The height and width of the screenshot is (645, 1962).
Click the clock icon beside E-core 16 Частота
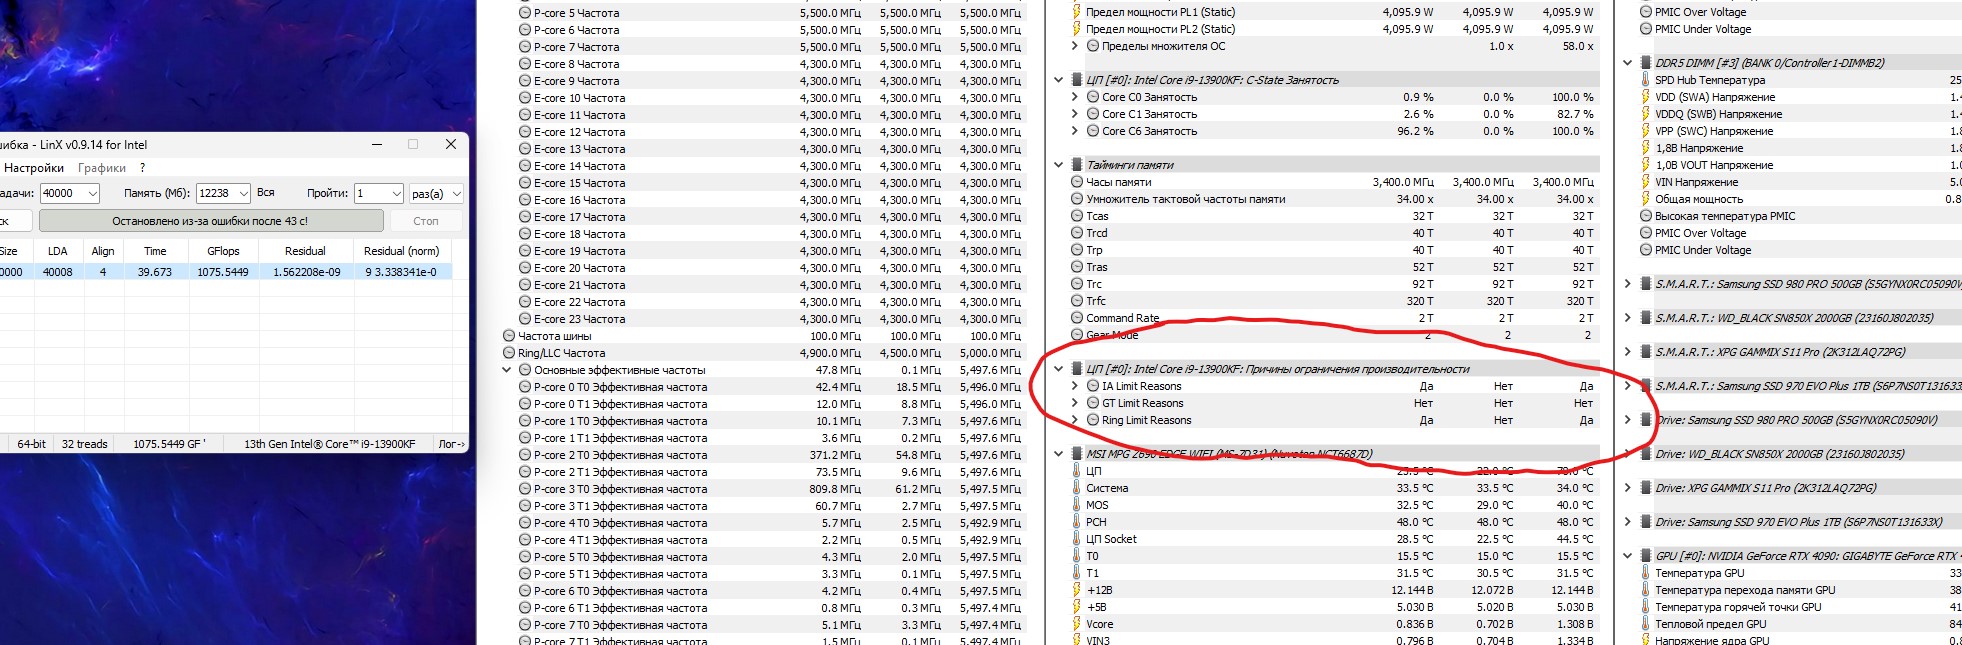[525, 200]
